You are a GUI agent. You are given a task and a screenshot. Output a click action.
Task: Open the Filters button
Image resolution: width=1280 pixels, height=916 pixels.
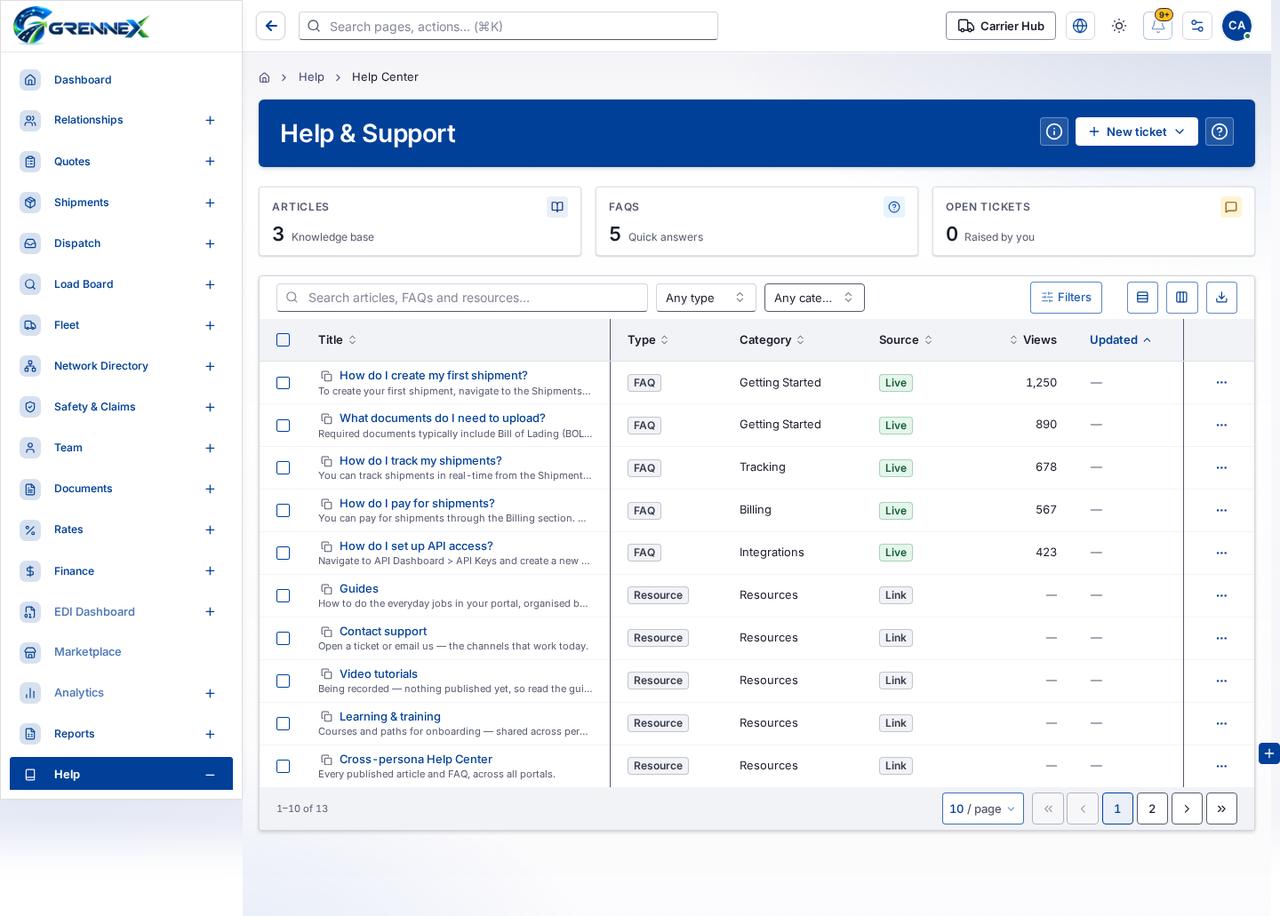[x=1066, y=297]
